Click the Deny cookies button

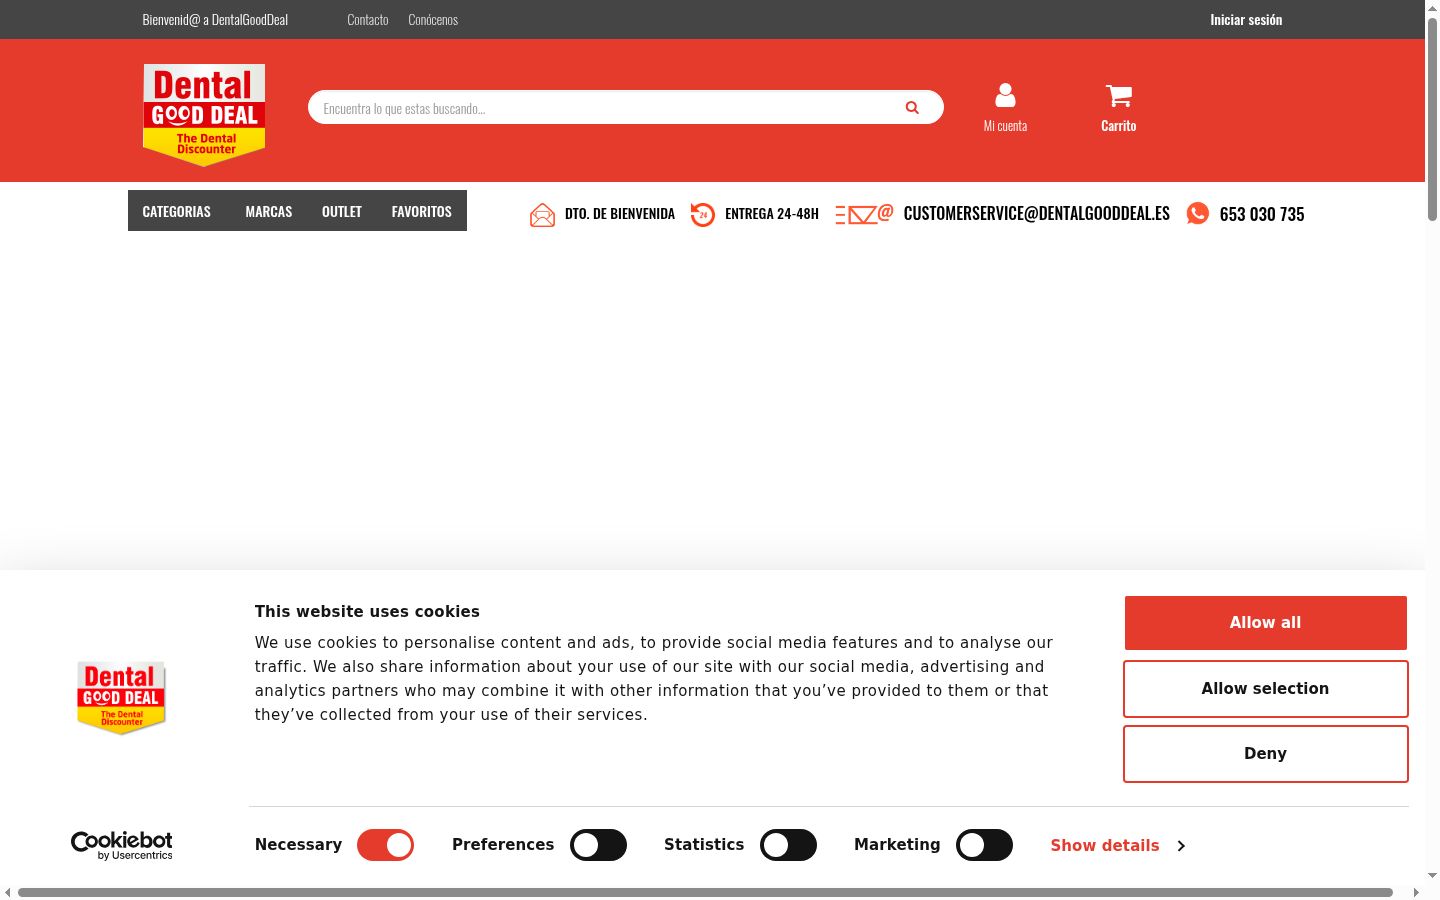[x=1266, y=754]
